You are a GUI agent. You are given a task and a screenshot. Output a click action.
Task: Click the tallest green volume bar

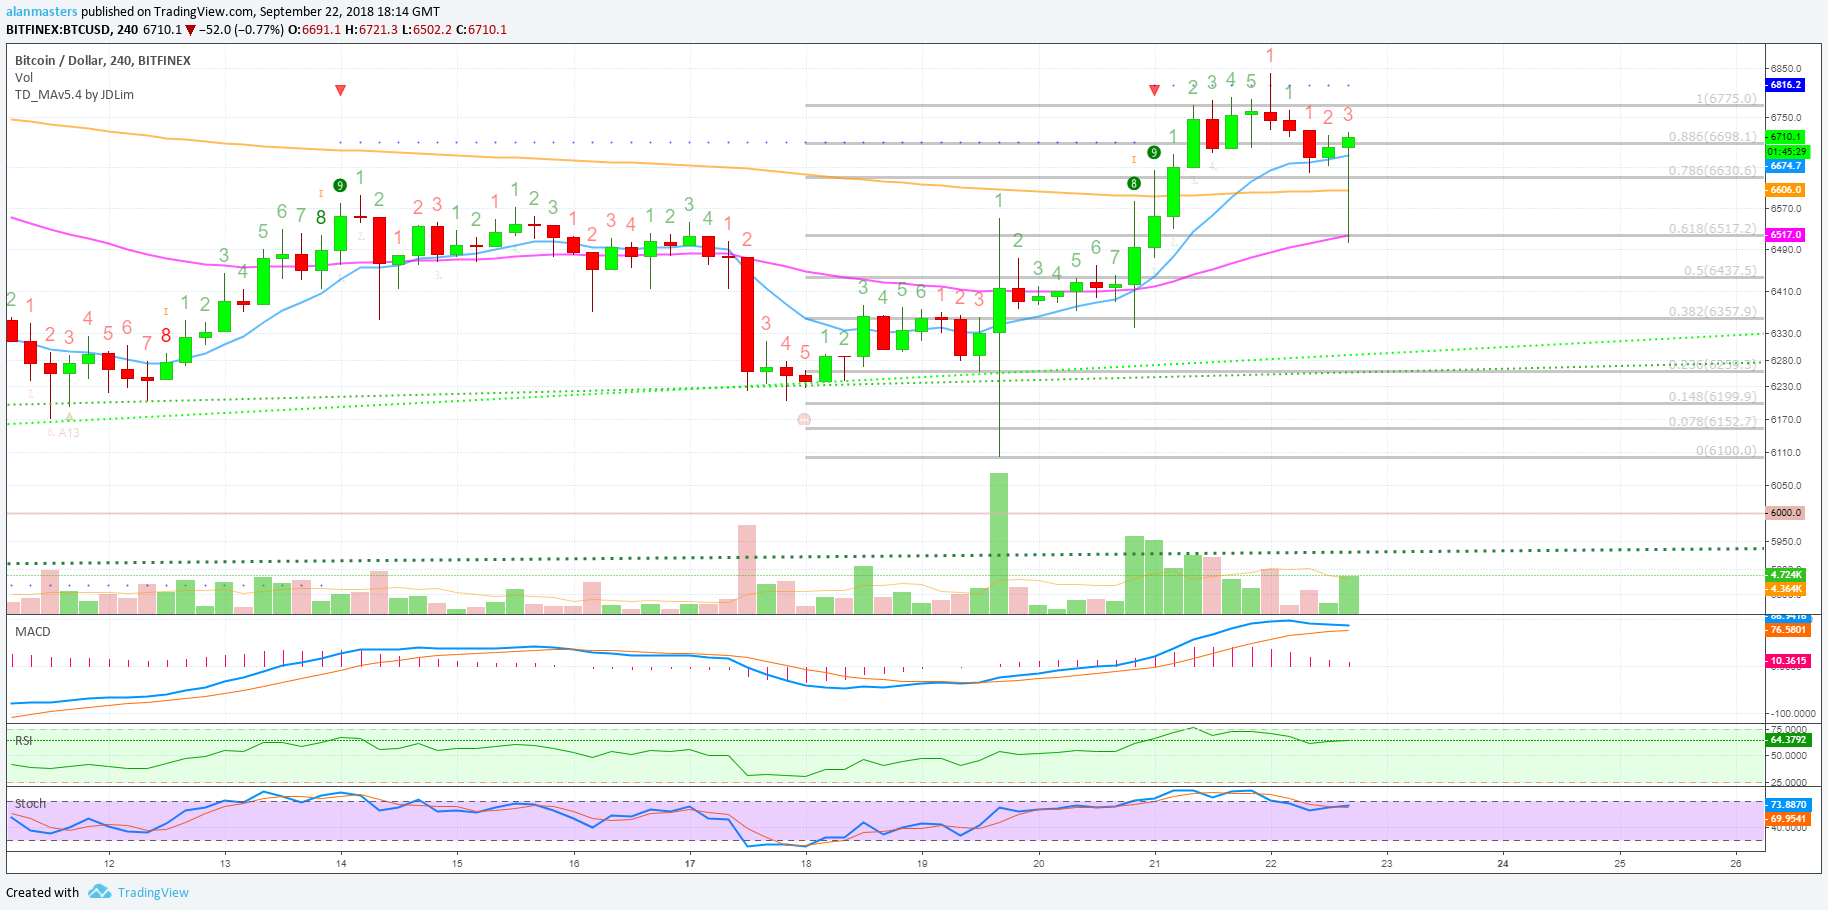click(999, 543)
